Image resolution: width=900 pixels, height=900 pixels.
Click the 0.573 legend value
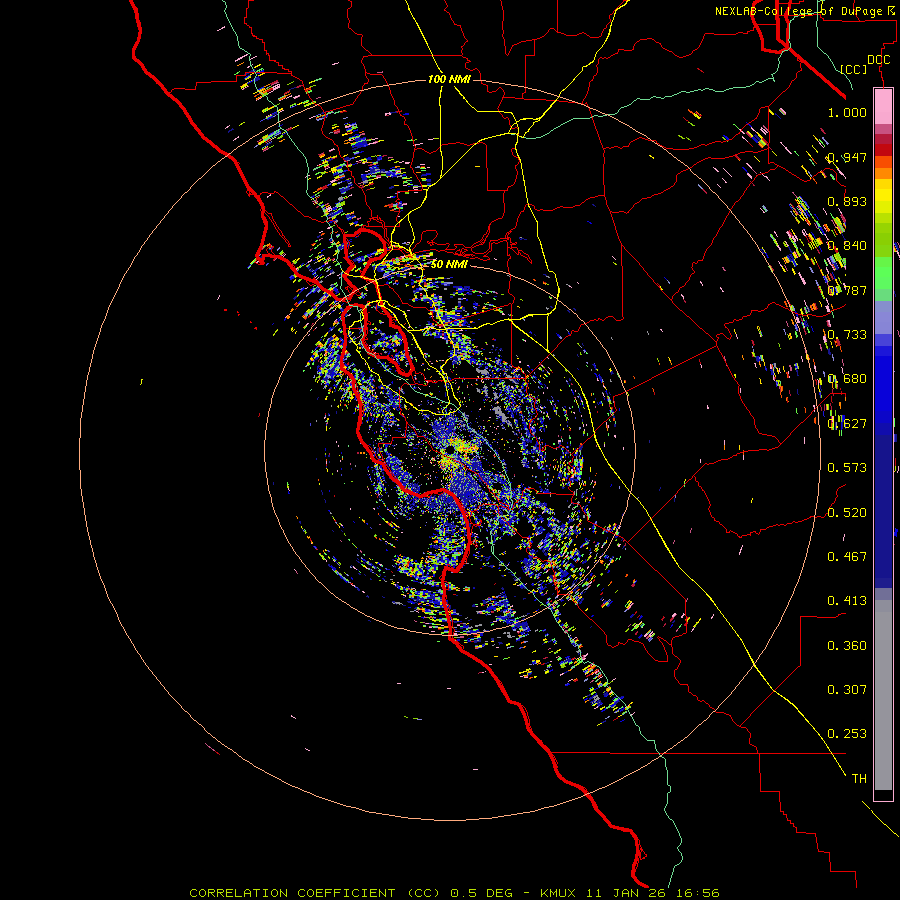847,468
